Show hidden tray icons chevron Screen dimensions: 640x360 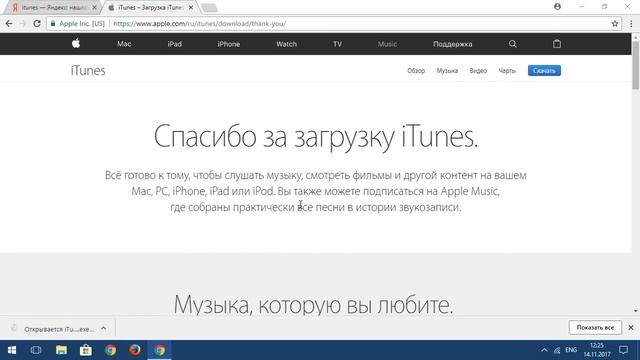544,350
